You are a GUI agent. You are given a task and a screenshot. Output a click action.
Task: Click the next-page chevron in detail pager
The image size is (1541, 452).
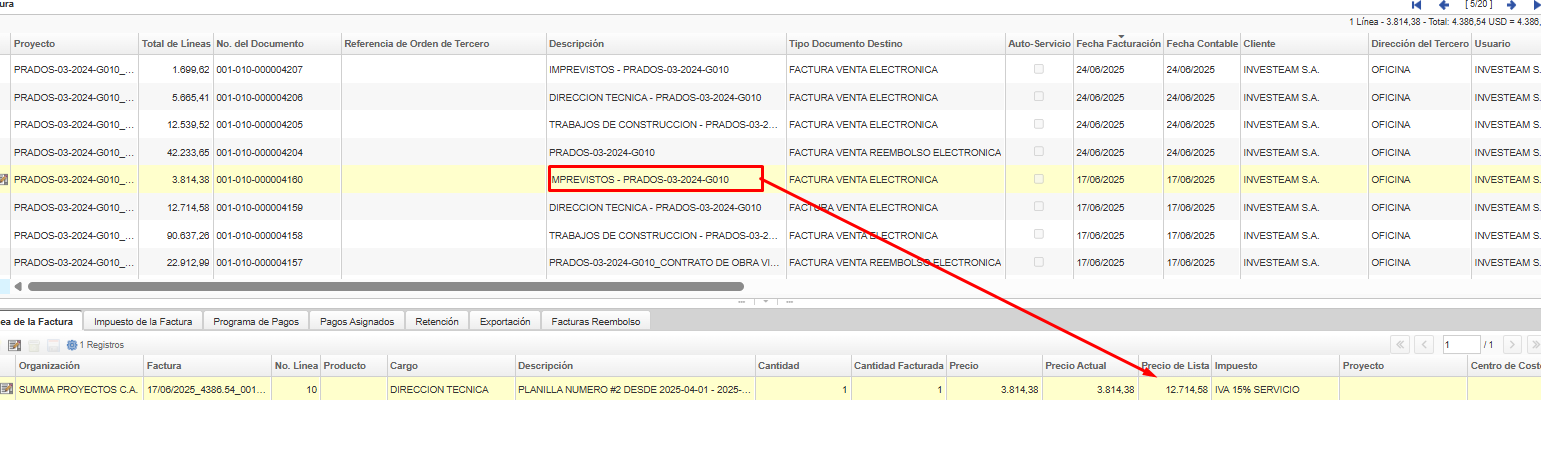[1512, 345]
